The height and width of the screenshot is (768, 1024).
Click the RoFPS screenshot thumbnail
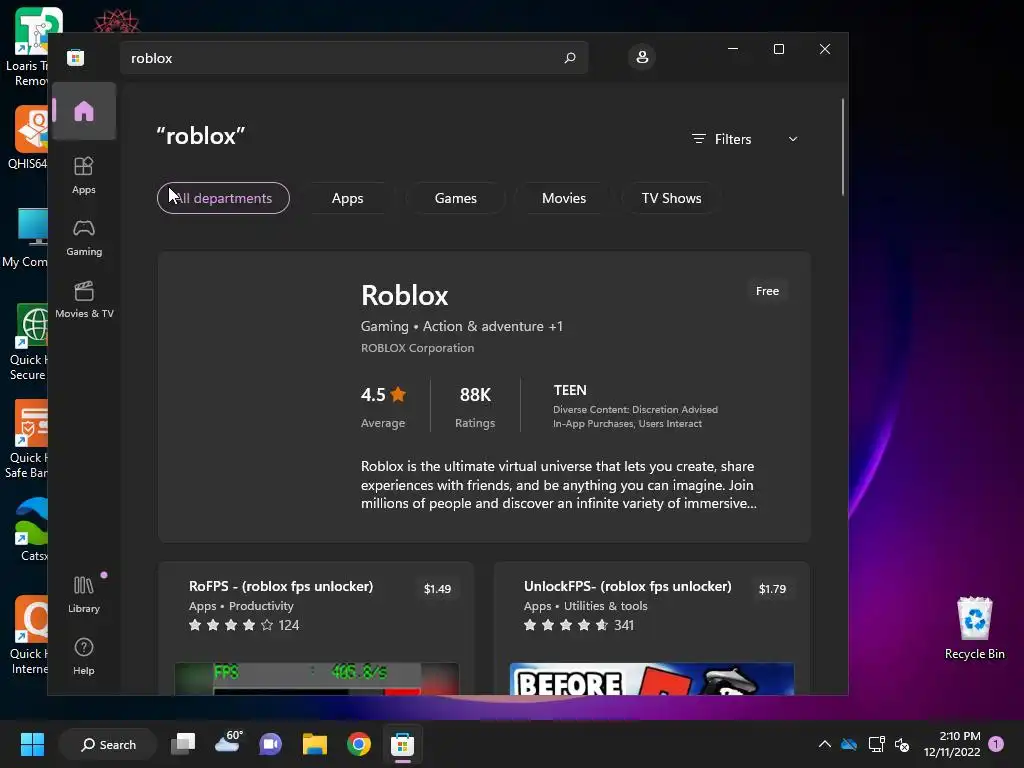click(x=317, y=679)
